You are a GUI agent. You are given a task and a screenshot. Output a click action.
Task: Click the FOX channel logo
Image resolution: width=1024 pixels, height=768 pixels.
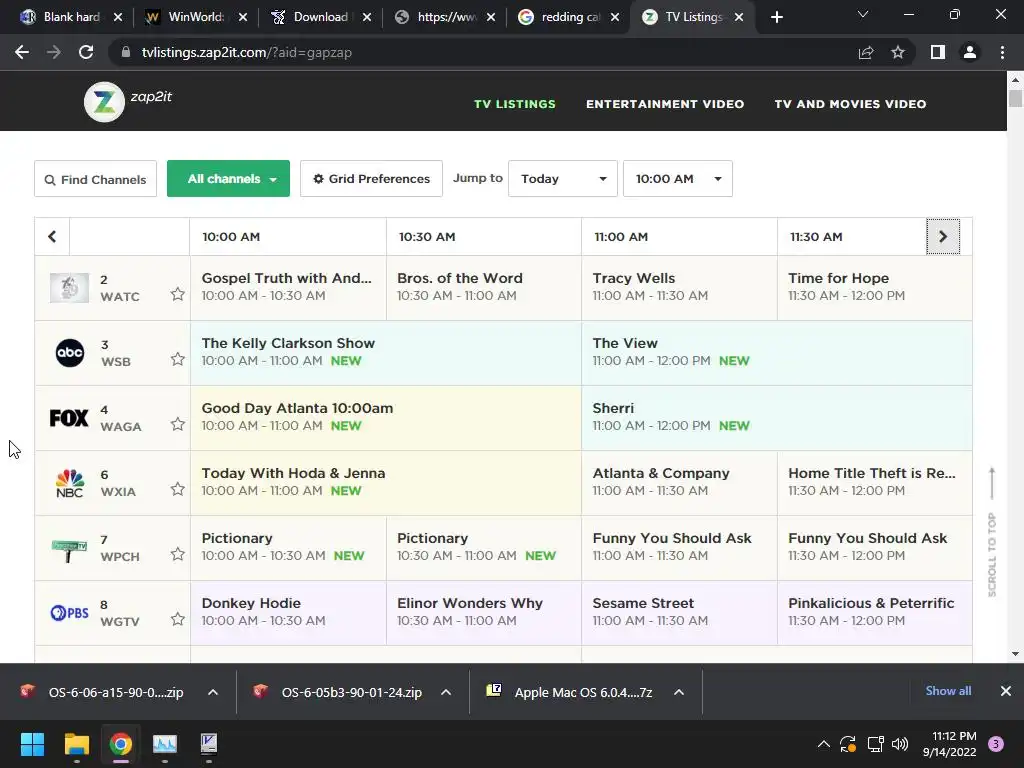69,418
